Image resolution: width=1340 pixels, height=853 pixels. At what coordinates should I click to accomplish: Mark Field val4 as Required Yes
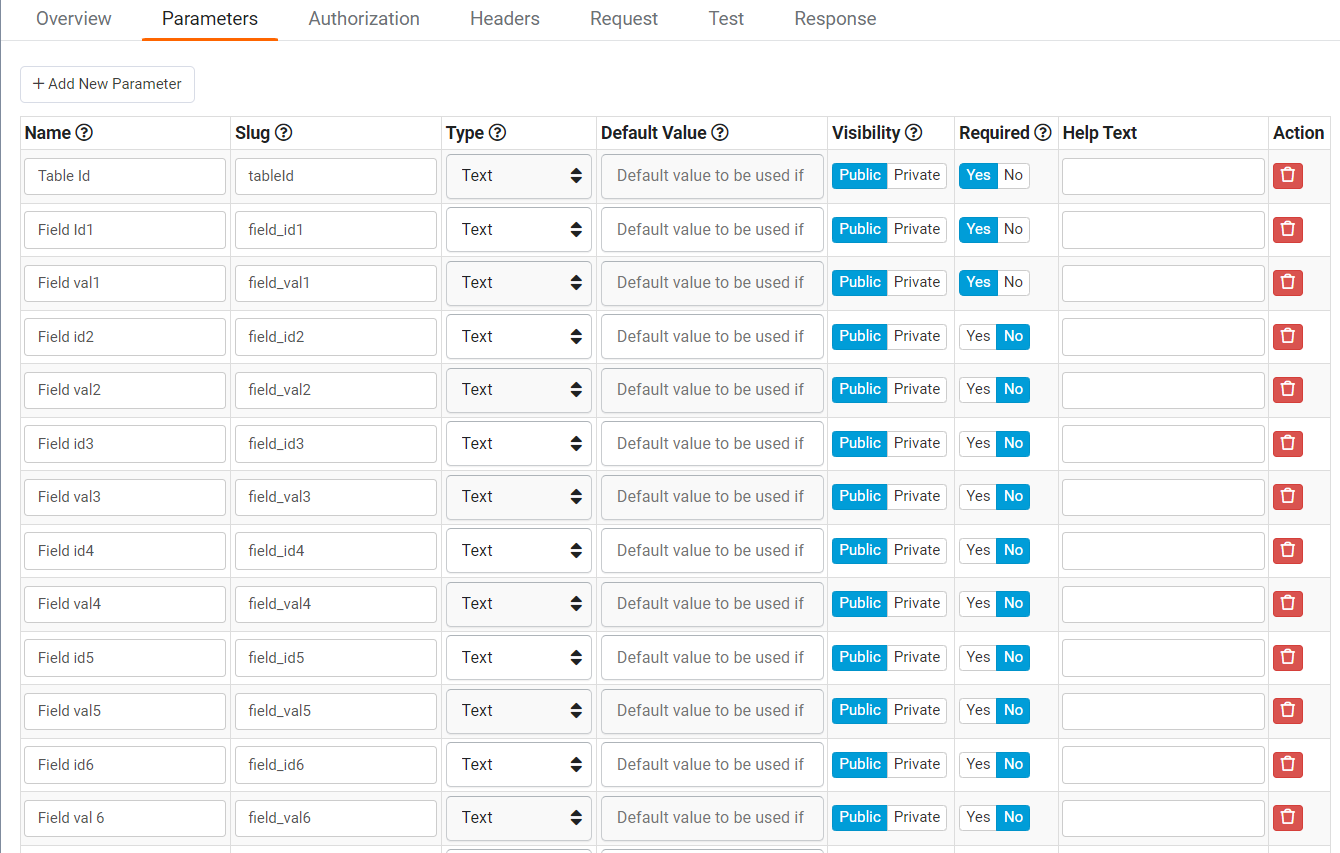pos(978,603)
